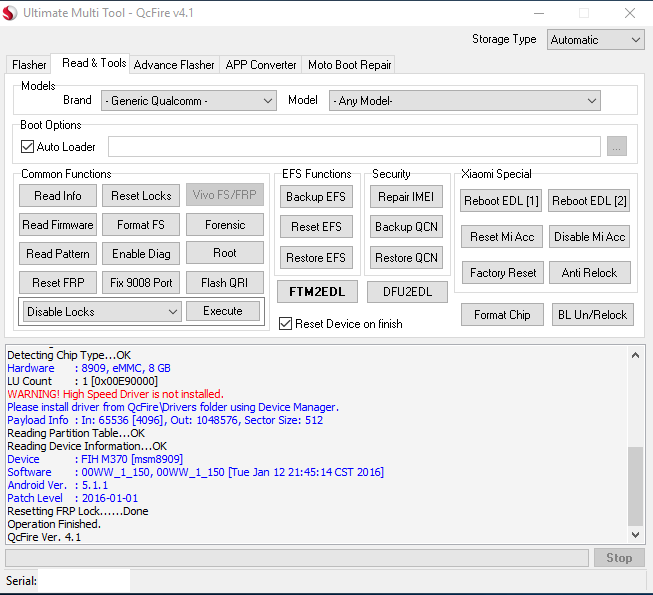Image resolution: width=653 pixels, height=595 pixels.
Task: Expand the Disable Locks action dropdown
Action: point(101,312)
